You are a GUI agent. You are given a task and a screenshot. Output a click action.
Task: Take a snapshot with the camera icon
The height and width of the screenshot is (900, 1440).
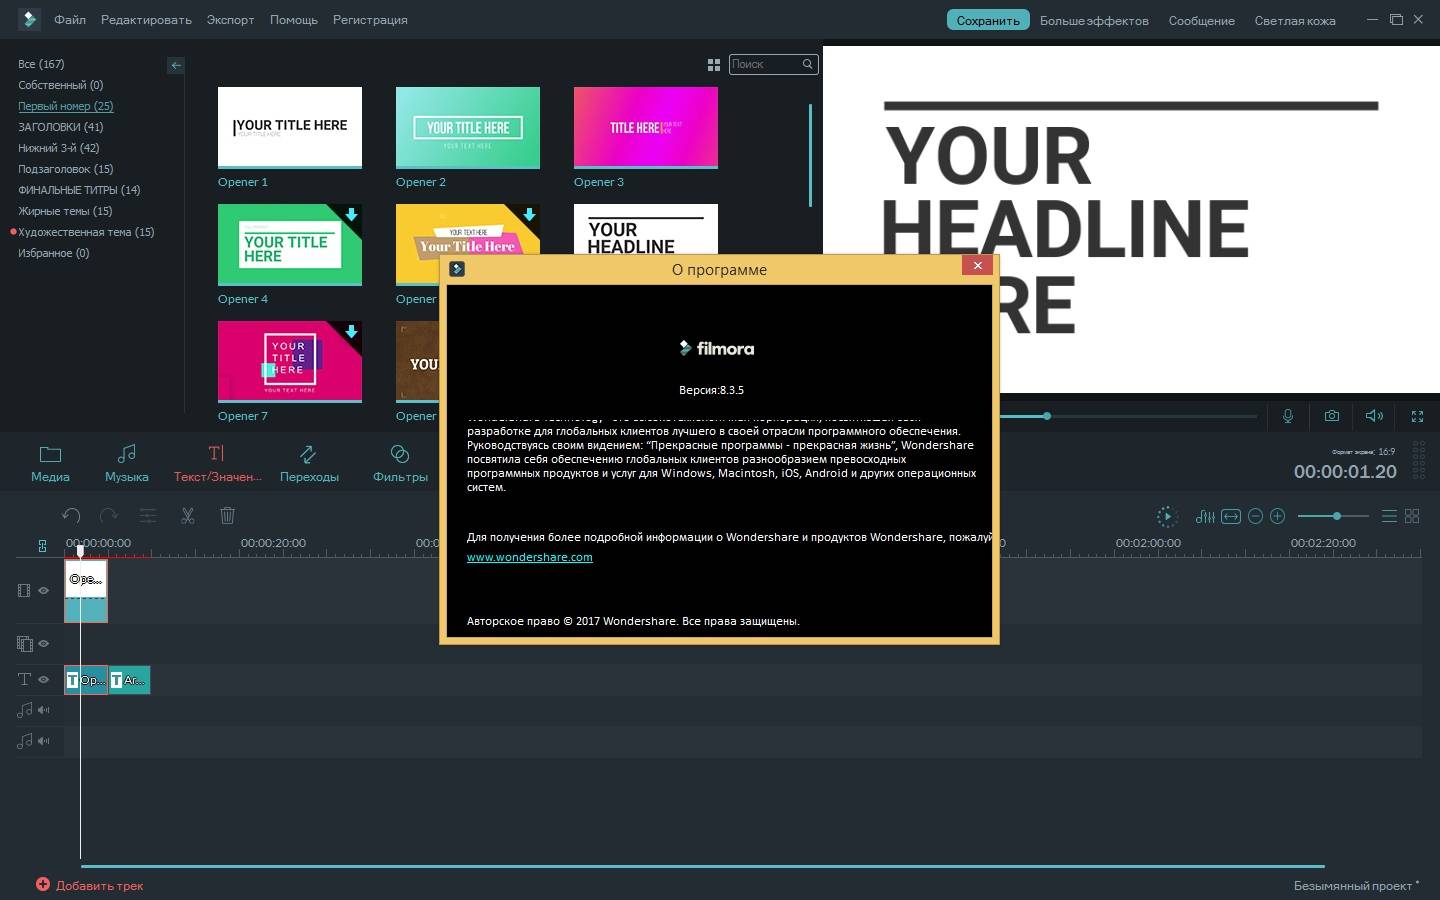click(x=1332, y=416)
